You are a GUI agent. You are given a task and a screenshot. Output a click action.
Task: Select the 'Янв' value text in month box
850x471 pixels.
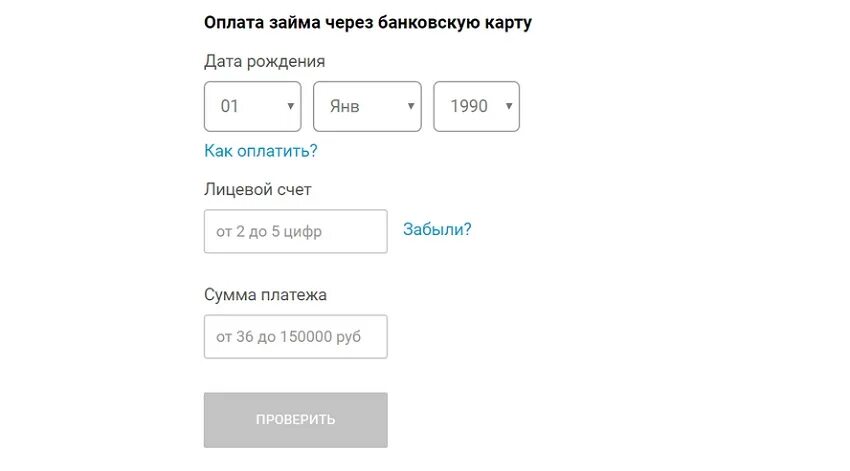coord(344,106)
